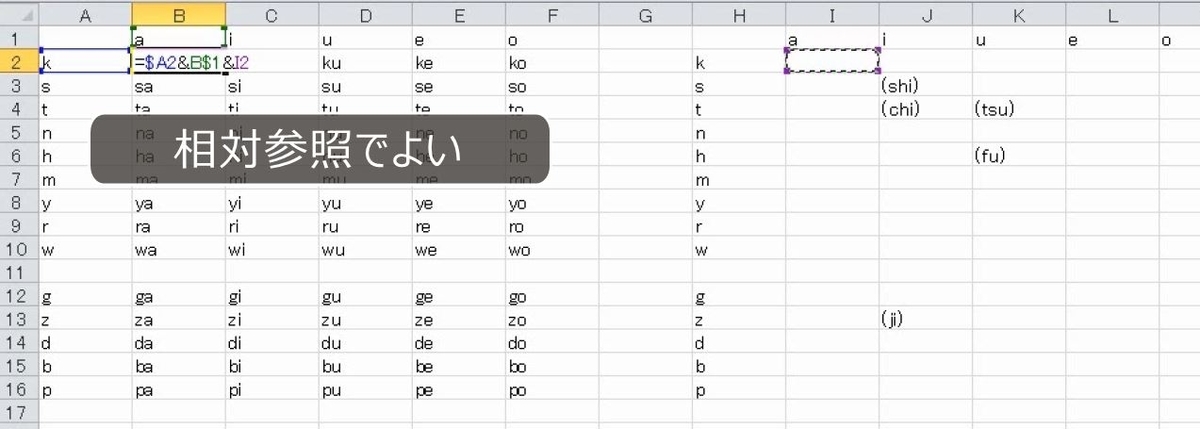This screenshot has width=1200, height=429.
Task: Click cell containing "re"
Action: coord(459,226)
